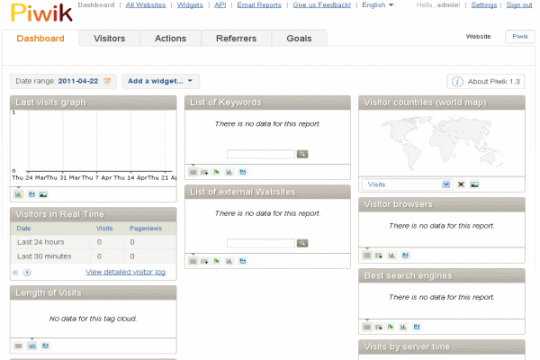This screenshot has width=540, height=360.
Task: Switch Visitor browsers to chart view
Action: (x=392, y=255)
